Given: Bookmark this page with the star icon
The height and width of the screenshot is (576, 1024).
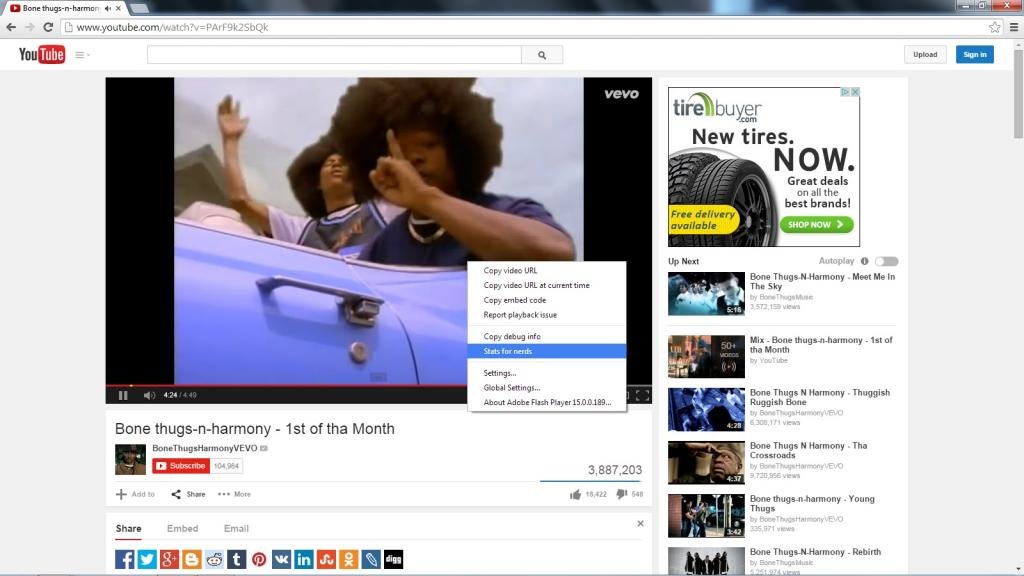Looking at the screenshot, I should (x=995, y=27).
